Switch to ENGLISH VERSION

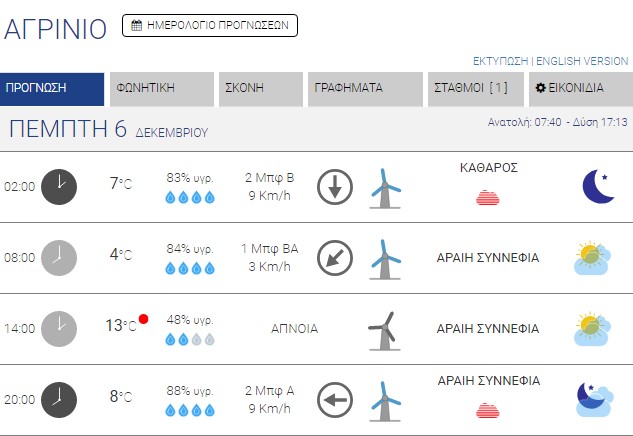[582, 61]
